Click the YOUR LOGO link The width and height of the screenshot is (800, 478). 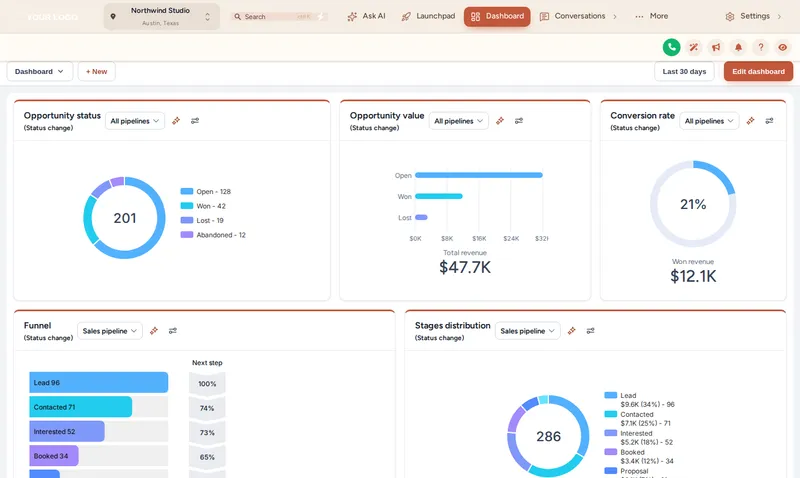click(53, 17)
